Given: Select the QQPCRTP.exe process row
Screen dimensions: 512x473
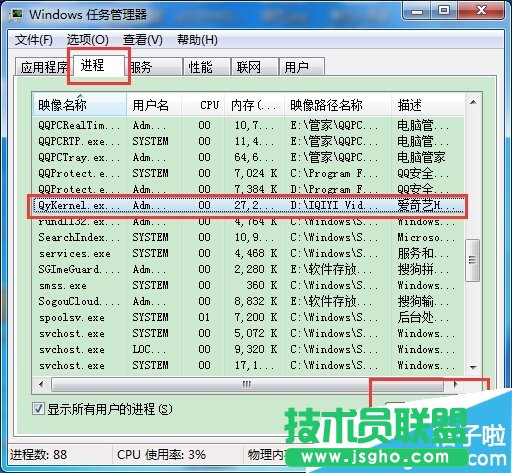Looking at the screenshot, I should (x=248, y=141).
